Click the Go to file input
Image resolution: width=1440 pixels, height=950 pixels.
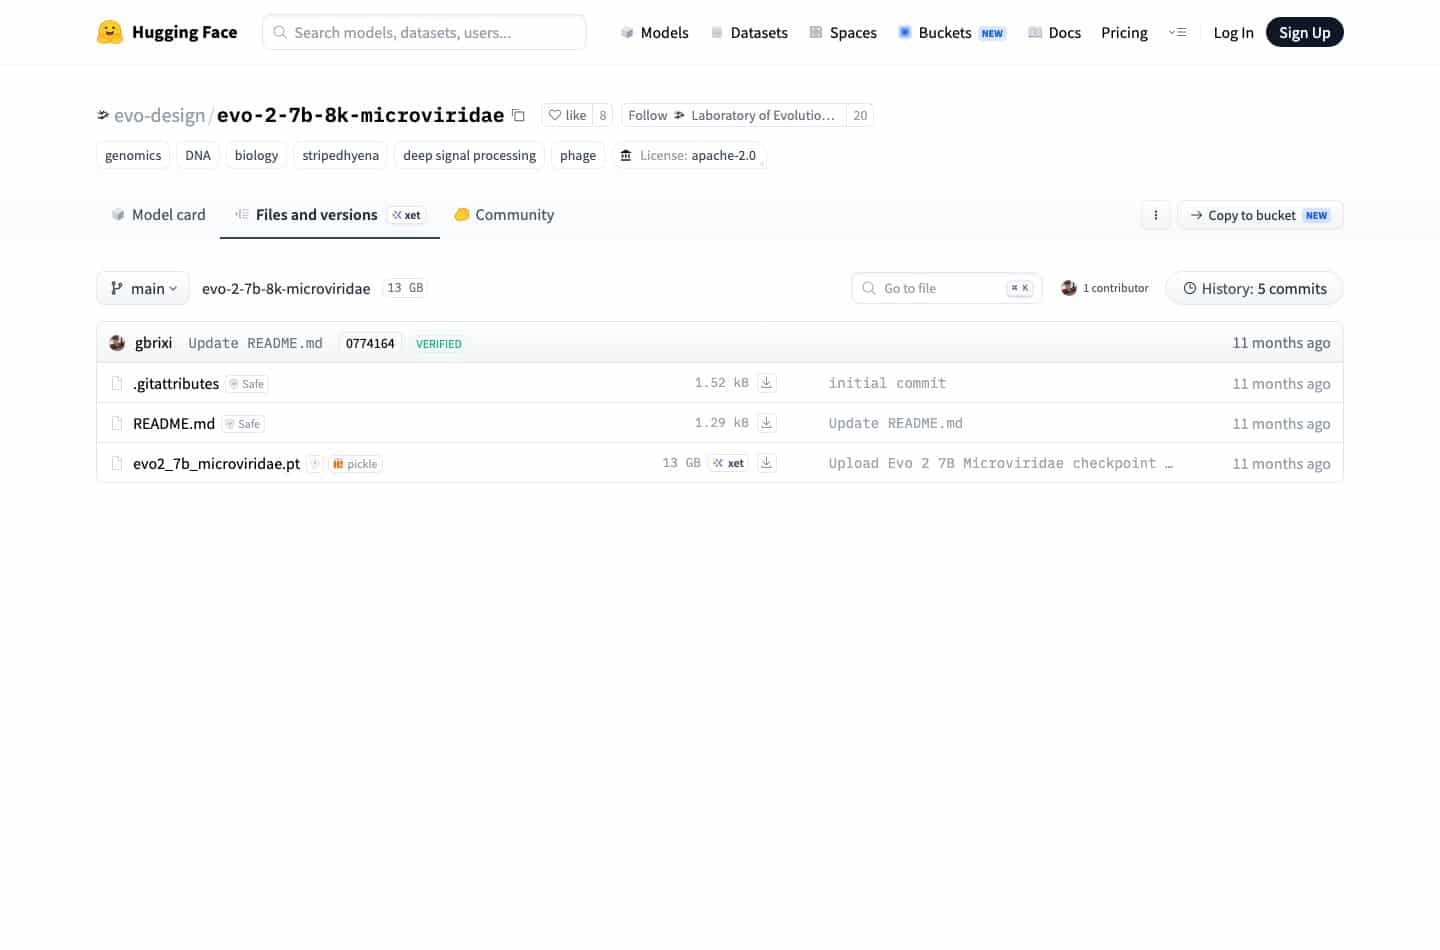click(x=947, y=288)
